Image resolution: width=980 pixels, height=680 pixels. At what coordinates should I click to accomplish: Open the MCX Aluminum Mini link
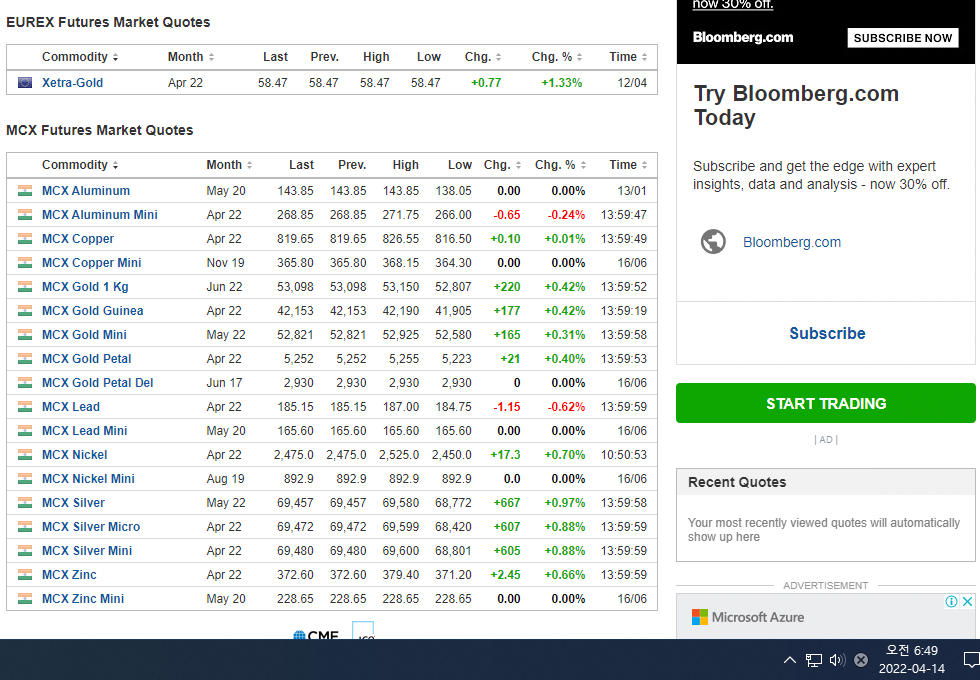tap(100, 214)
